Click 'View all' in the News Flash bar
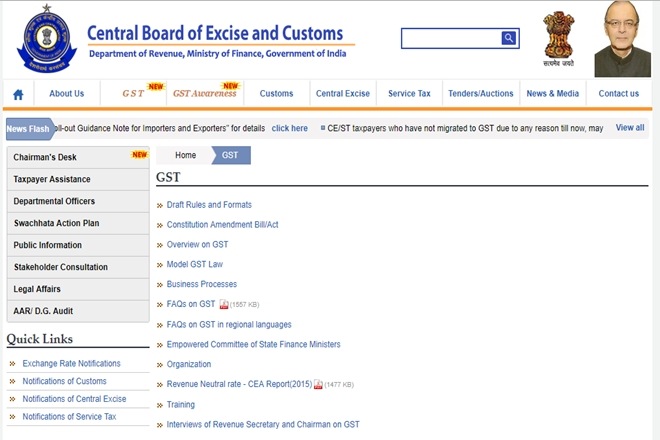Screen dimensions: 660x440 [x=630, y=128]
